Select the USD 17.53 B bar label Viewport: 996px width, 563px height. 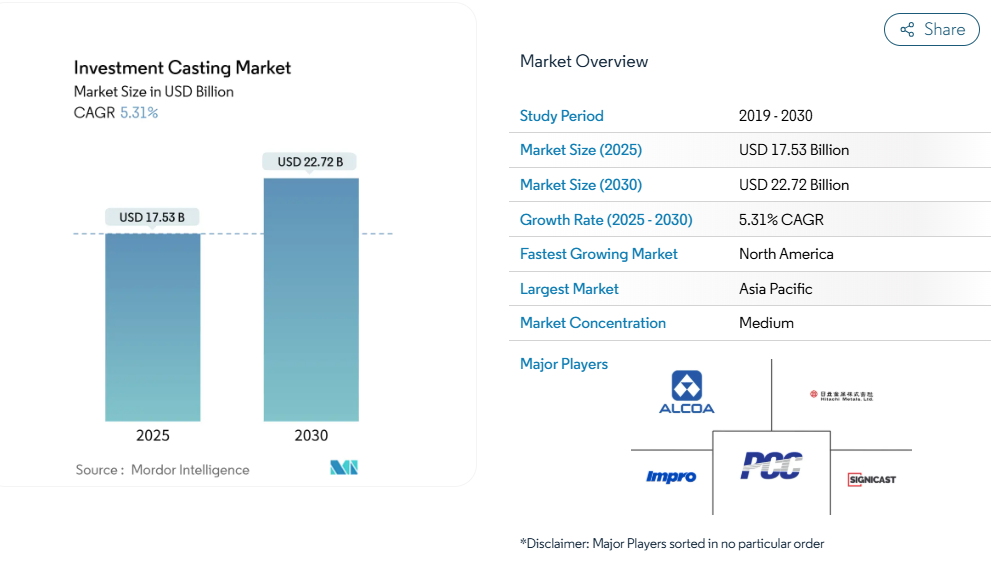(x=153, y=217)
